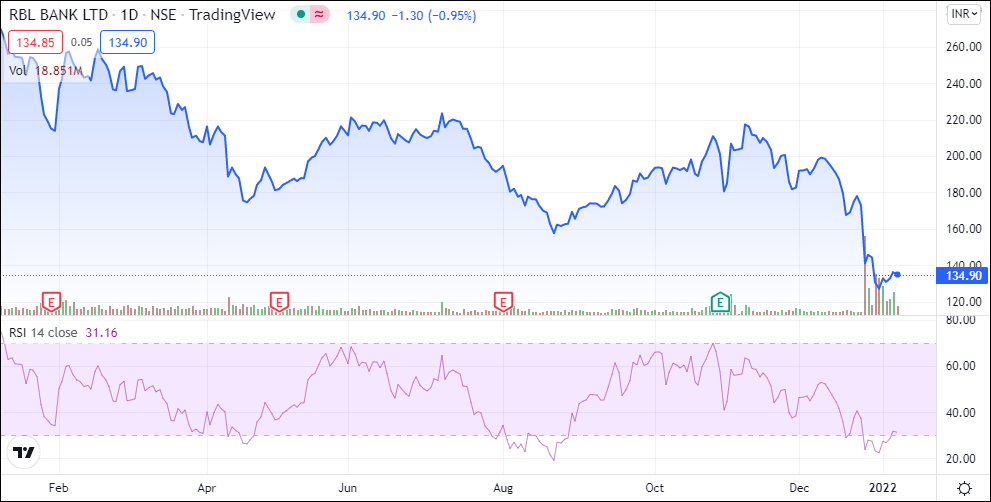Click the February earnings E marker
Viewport: 991px width, 502px height.
tap(51, 302)
